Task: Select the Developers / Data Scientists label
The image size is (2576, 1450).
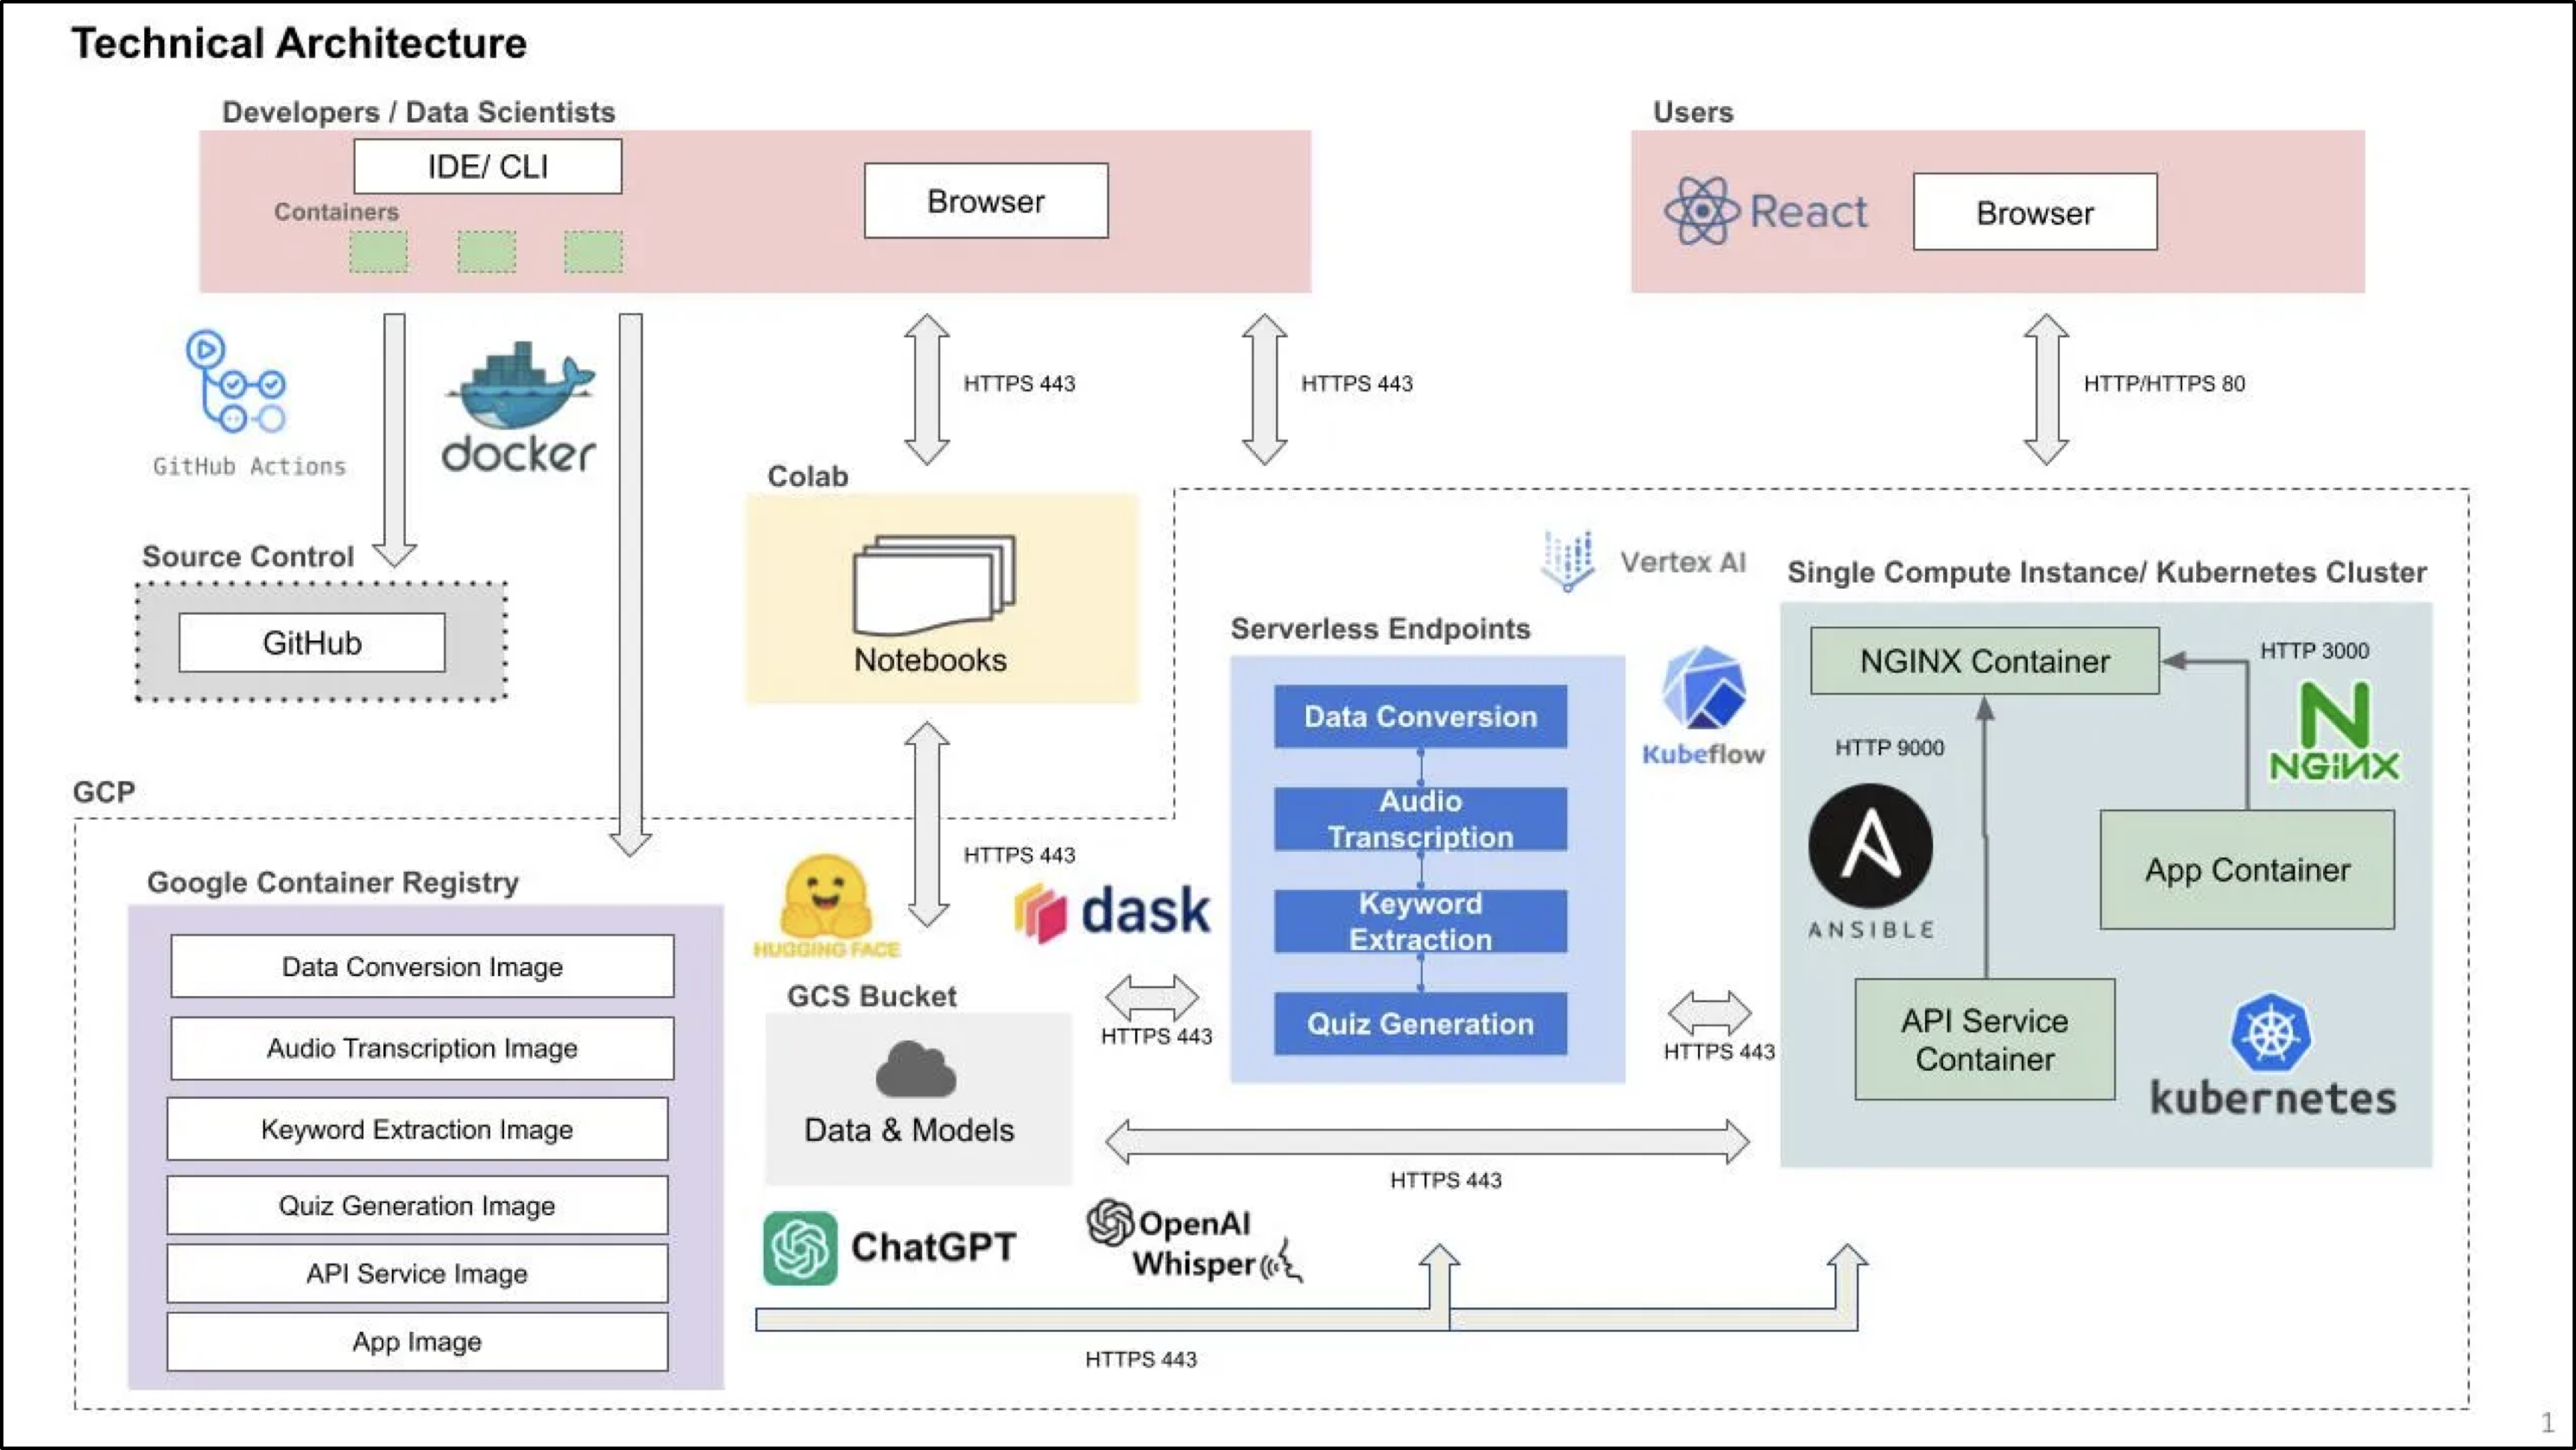Action: coord(418,112)
